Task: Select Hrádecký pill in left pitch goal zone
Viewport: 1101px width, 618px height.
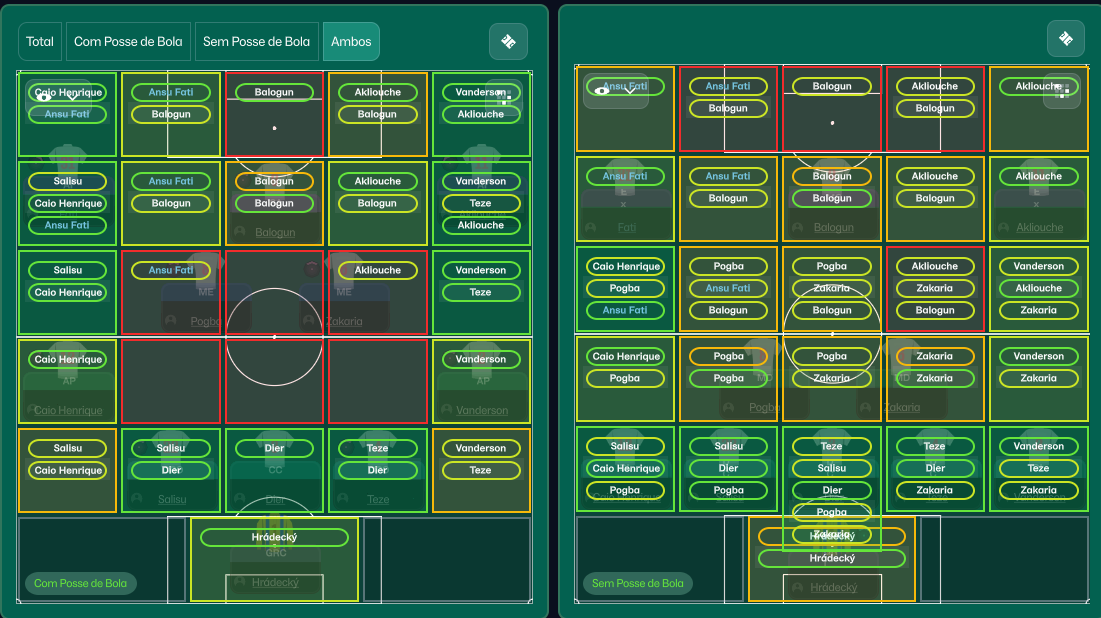Action: (x=274, y=538)
